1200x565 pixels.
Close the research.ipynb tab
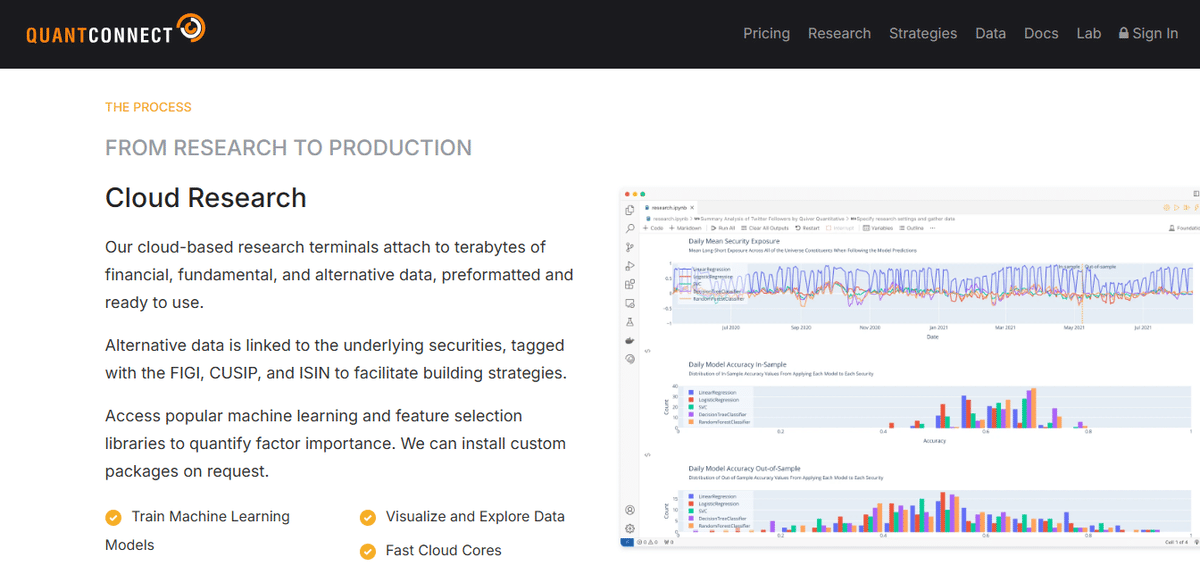click(691, 207)
